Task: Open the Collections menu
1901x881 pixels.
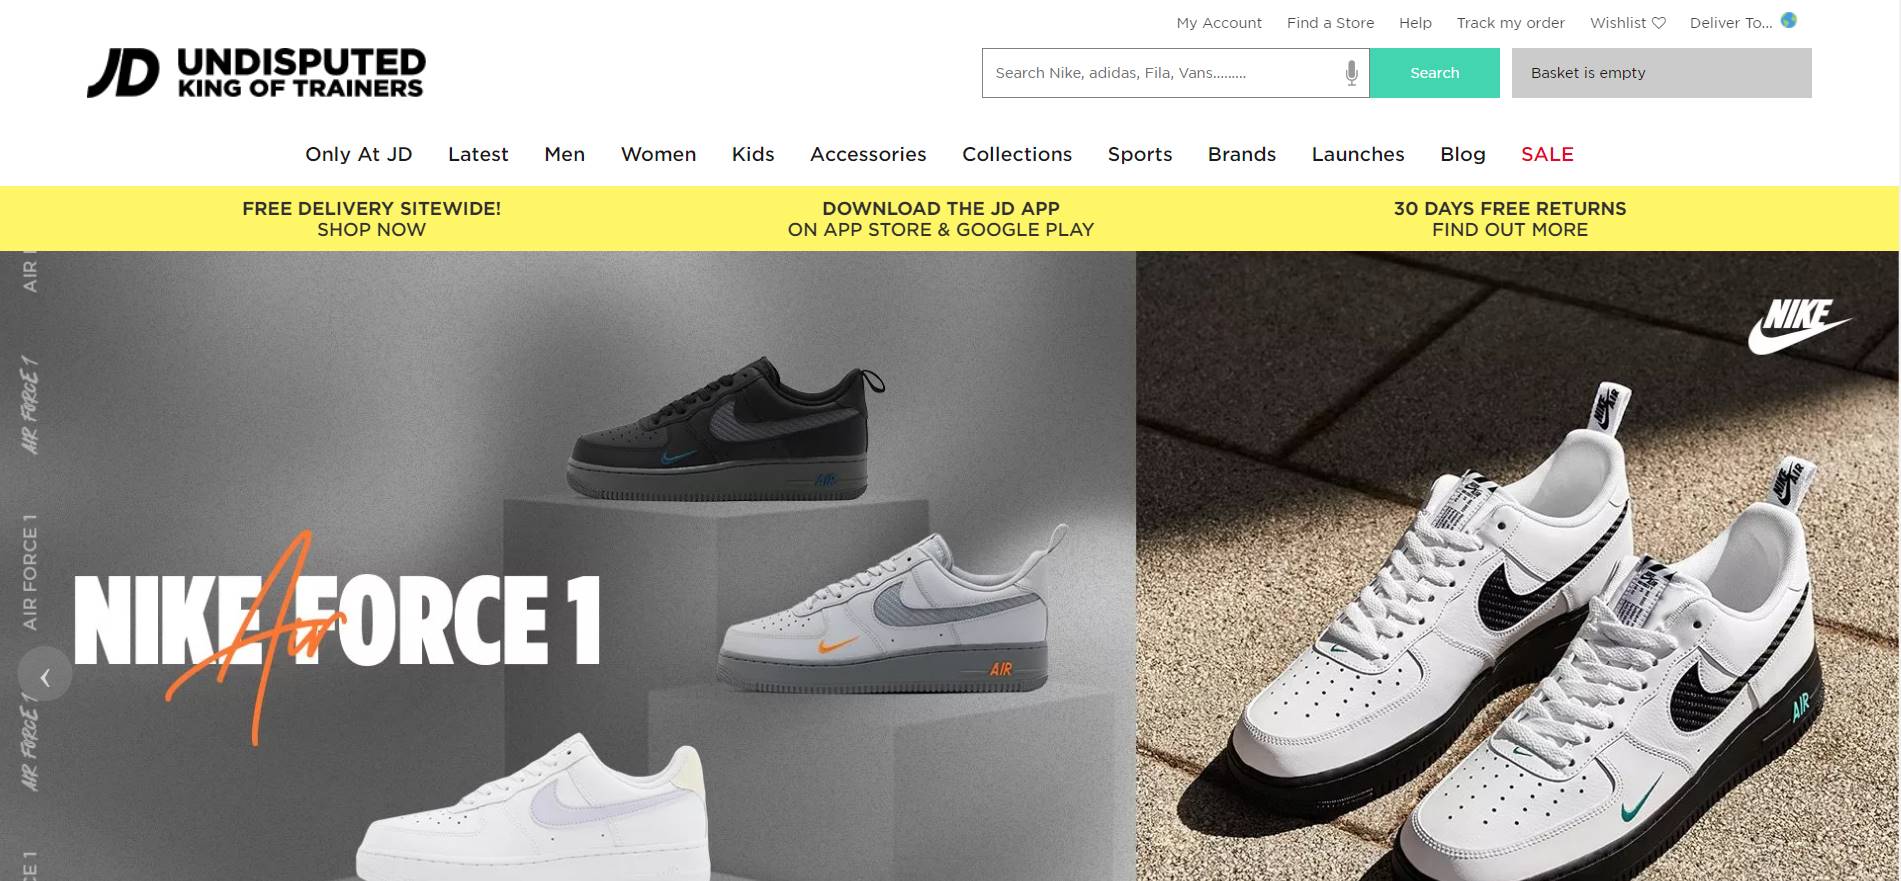Action: coord(1016,154)
